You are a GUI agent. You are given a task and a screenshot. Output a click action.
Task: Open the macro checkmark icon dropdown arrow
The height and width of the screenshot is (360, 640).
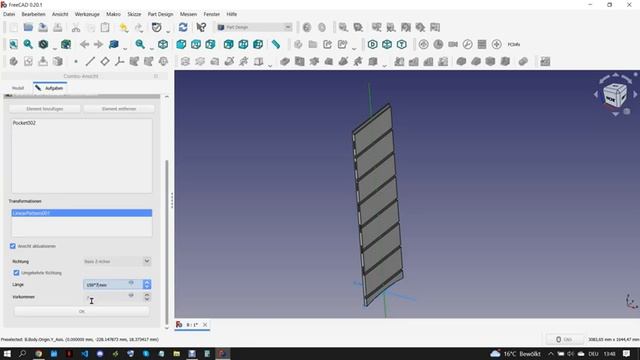(168, 31)
